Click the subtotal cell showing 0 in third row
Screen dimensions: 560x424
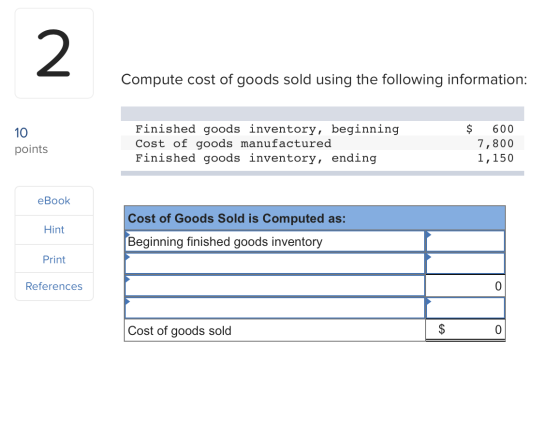(465, 286)
